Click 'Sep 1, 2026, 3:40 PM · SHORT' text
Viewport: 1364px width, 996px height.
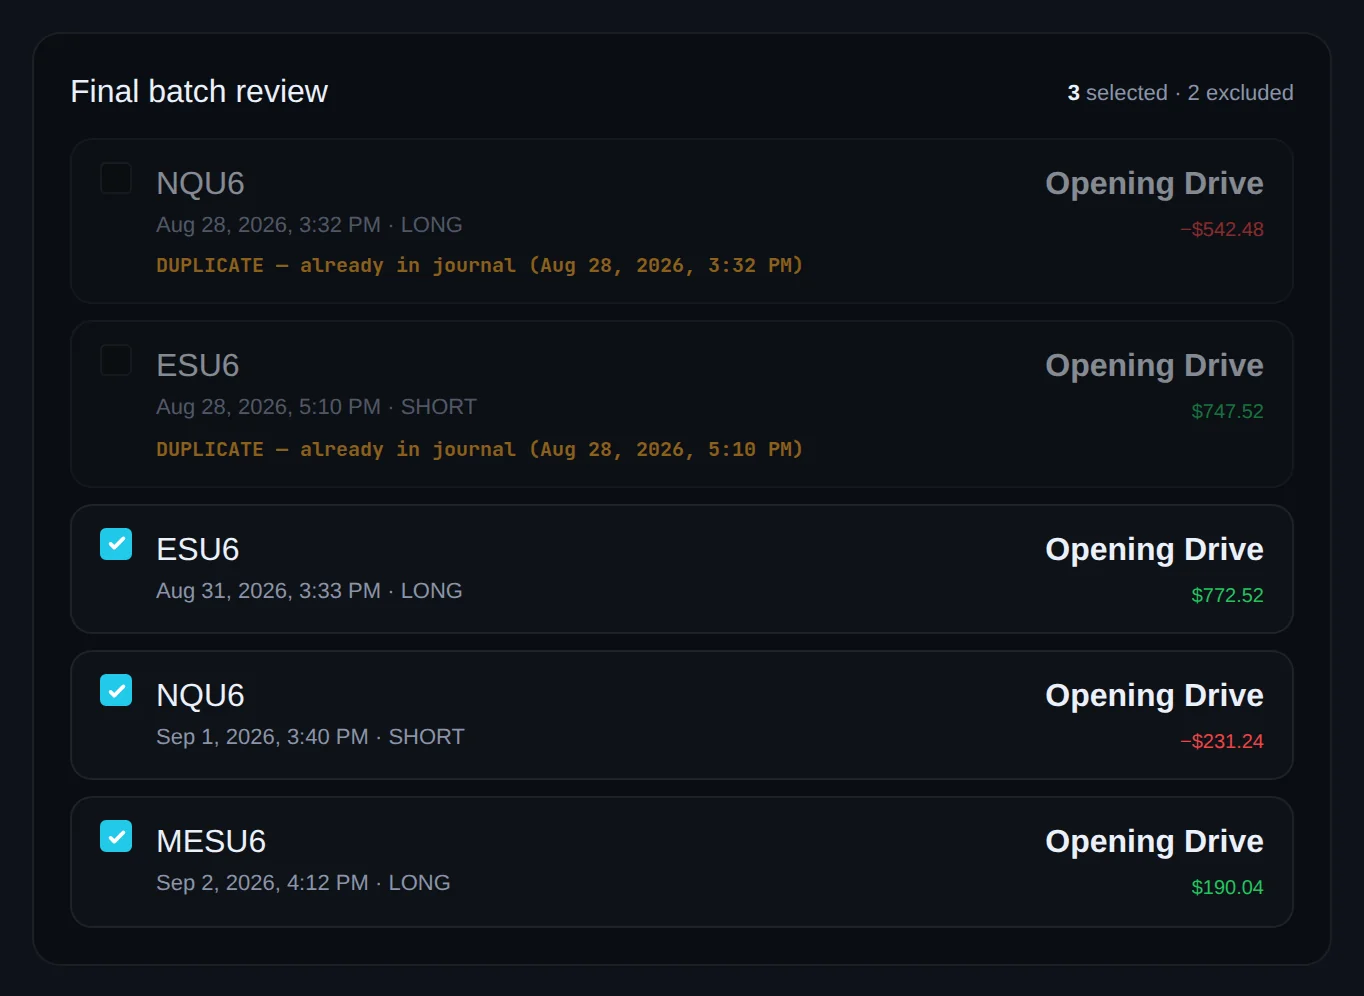[x=310, y=737]
